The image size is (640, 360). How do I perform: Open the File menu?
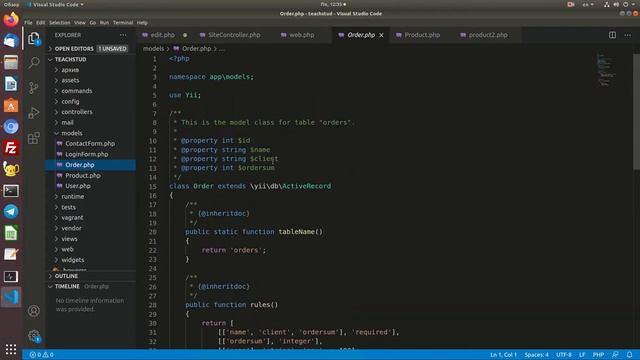point(28,23)
